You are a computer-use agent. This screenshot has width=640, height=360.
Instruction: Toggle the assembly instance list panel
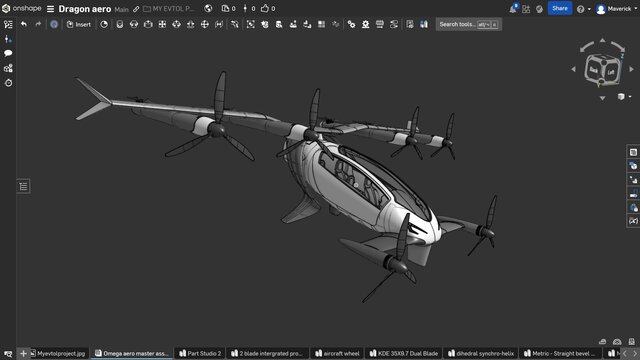[8, 24]
